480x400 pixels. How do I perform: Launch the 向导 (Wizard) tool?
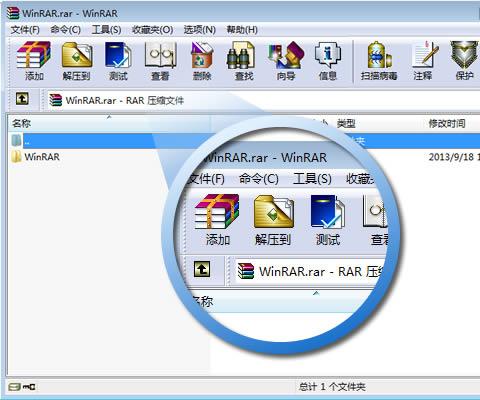coord(286,61)
